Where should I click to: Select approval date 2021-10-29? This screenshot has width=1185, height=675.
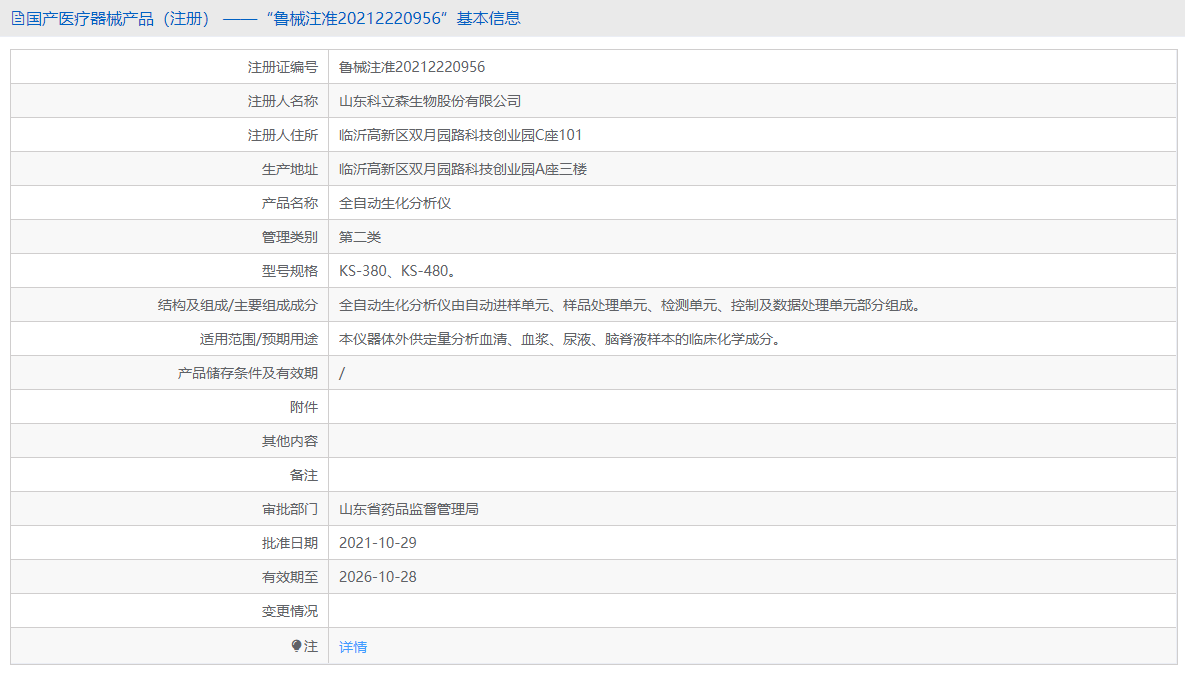pos(377,543)
